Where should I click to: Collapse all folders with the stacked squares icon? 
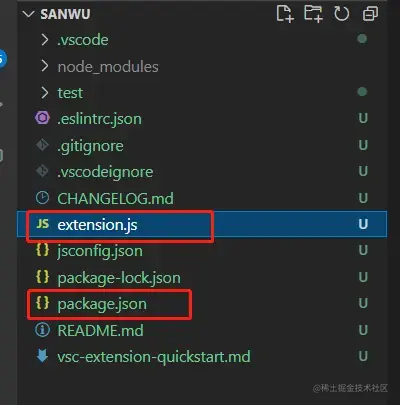point(370,14)
